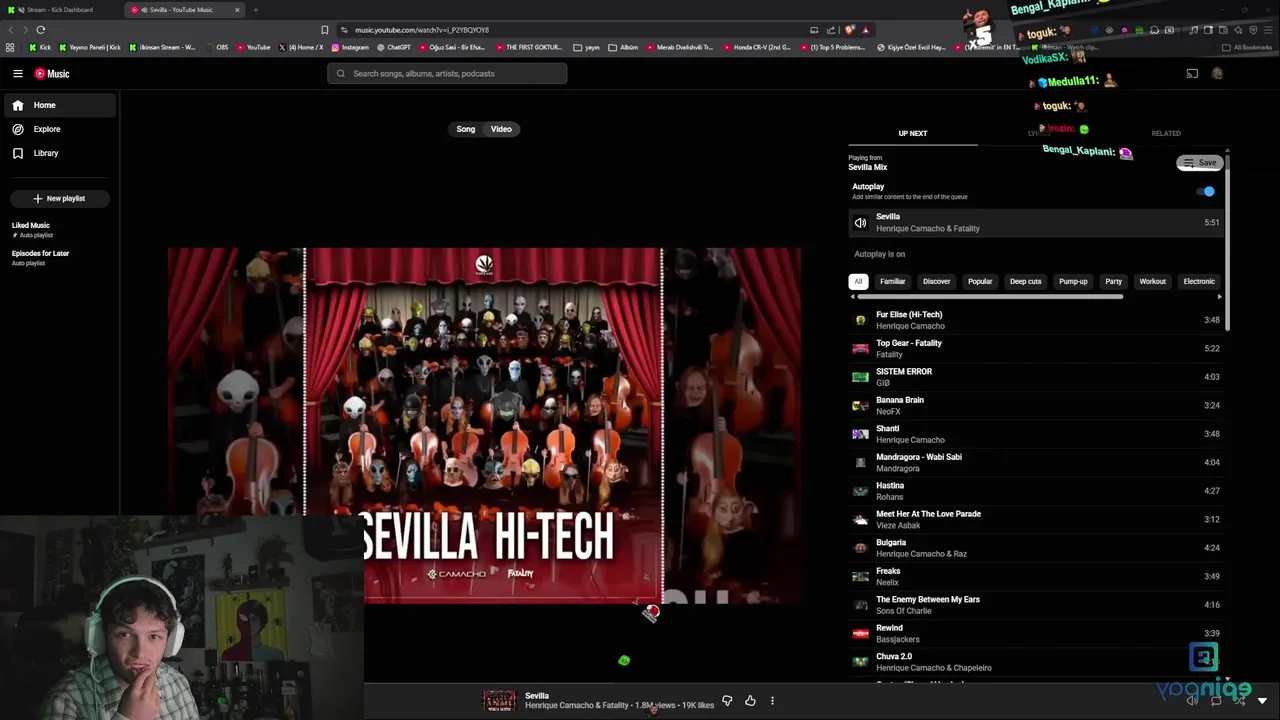
Task: Open more actions menu in player bar
Action: [x=772, y=701]
